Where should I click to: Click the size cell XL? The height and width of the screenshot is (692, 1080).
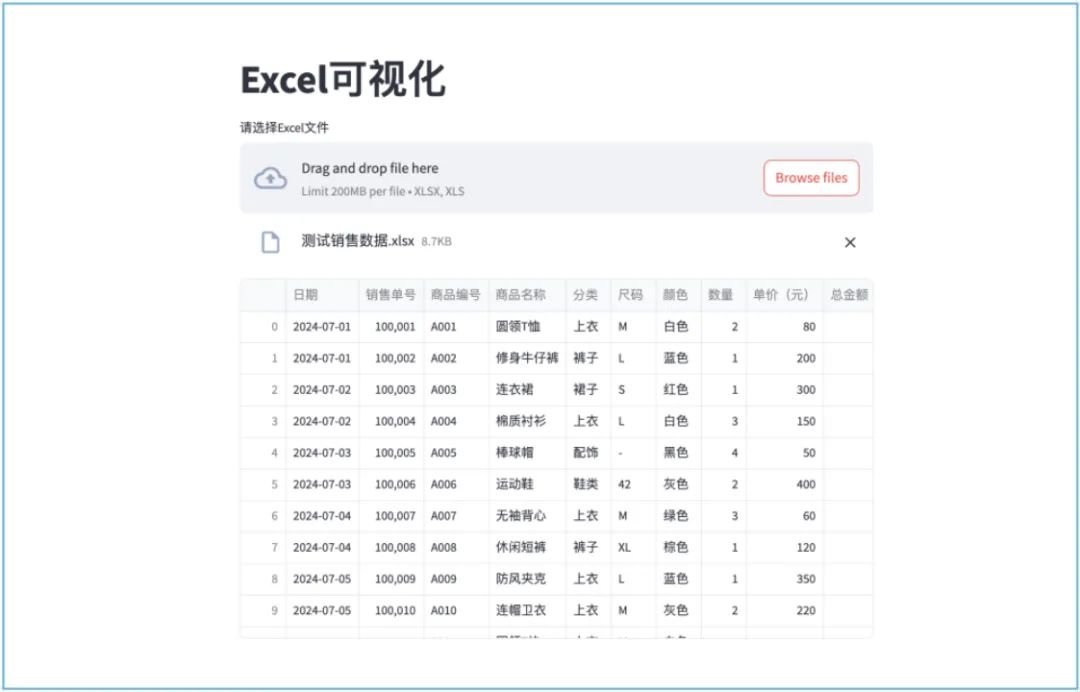(633, 547)
